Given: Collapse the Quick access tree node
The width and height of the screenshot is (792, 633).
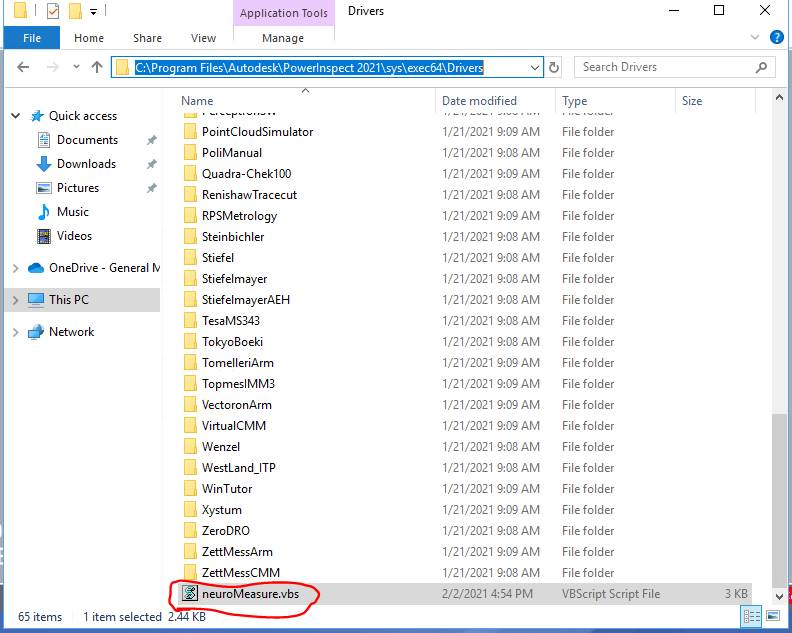Looking at the screenshot, I should 16,116.
